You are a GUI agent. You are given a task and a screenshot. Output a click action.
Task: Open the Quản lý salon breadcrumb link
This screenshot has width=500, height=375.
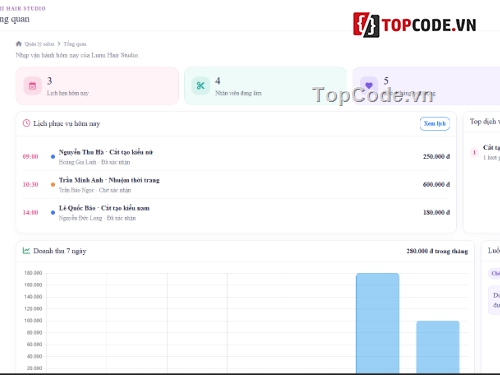39,44
